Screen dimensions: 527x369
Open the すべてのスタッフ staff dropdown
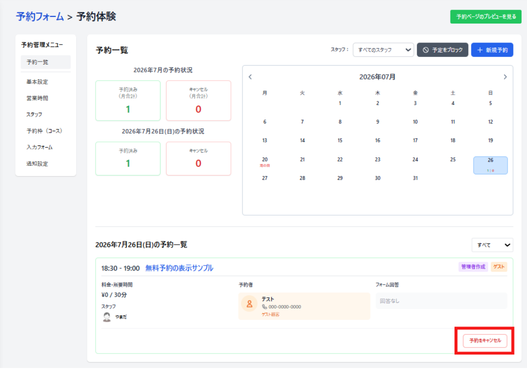pos(383,50)
